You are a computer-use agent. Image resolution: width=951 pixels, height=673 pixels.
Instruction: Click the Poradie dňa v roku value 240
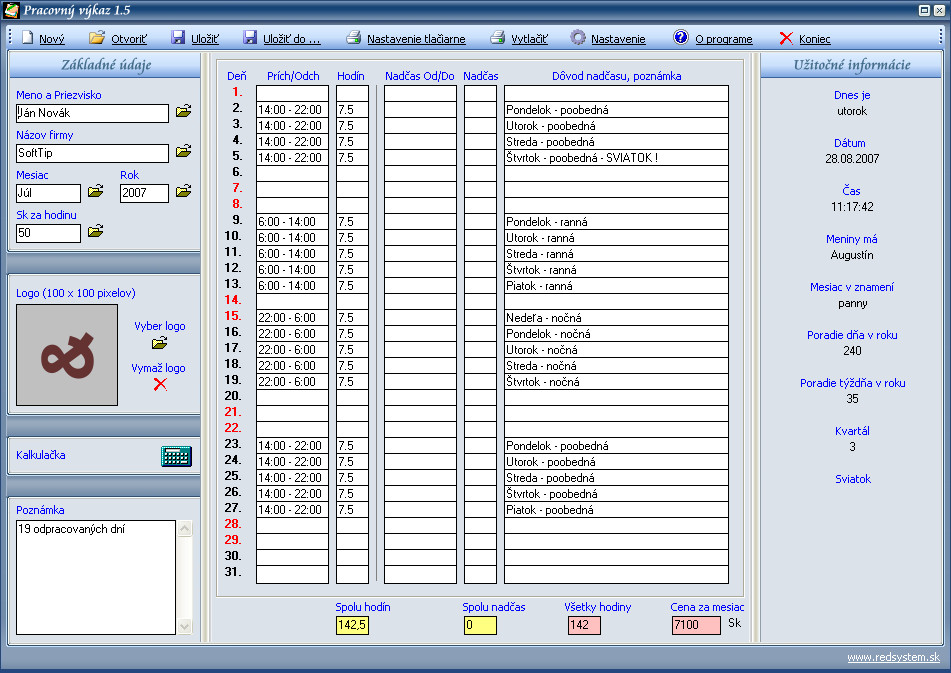click(x=852, y=351)
